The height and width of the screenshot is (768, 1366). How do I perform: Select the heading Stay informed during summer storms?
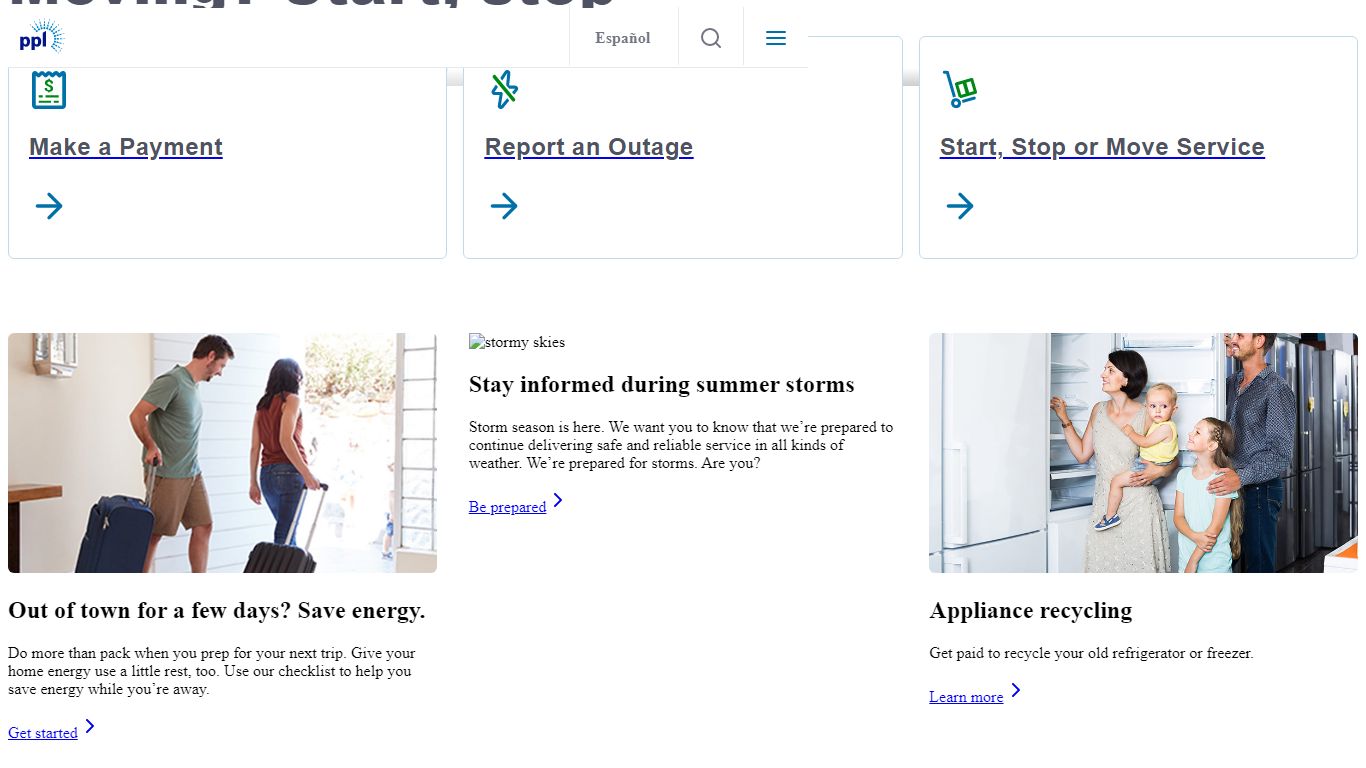coord(662,385)
